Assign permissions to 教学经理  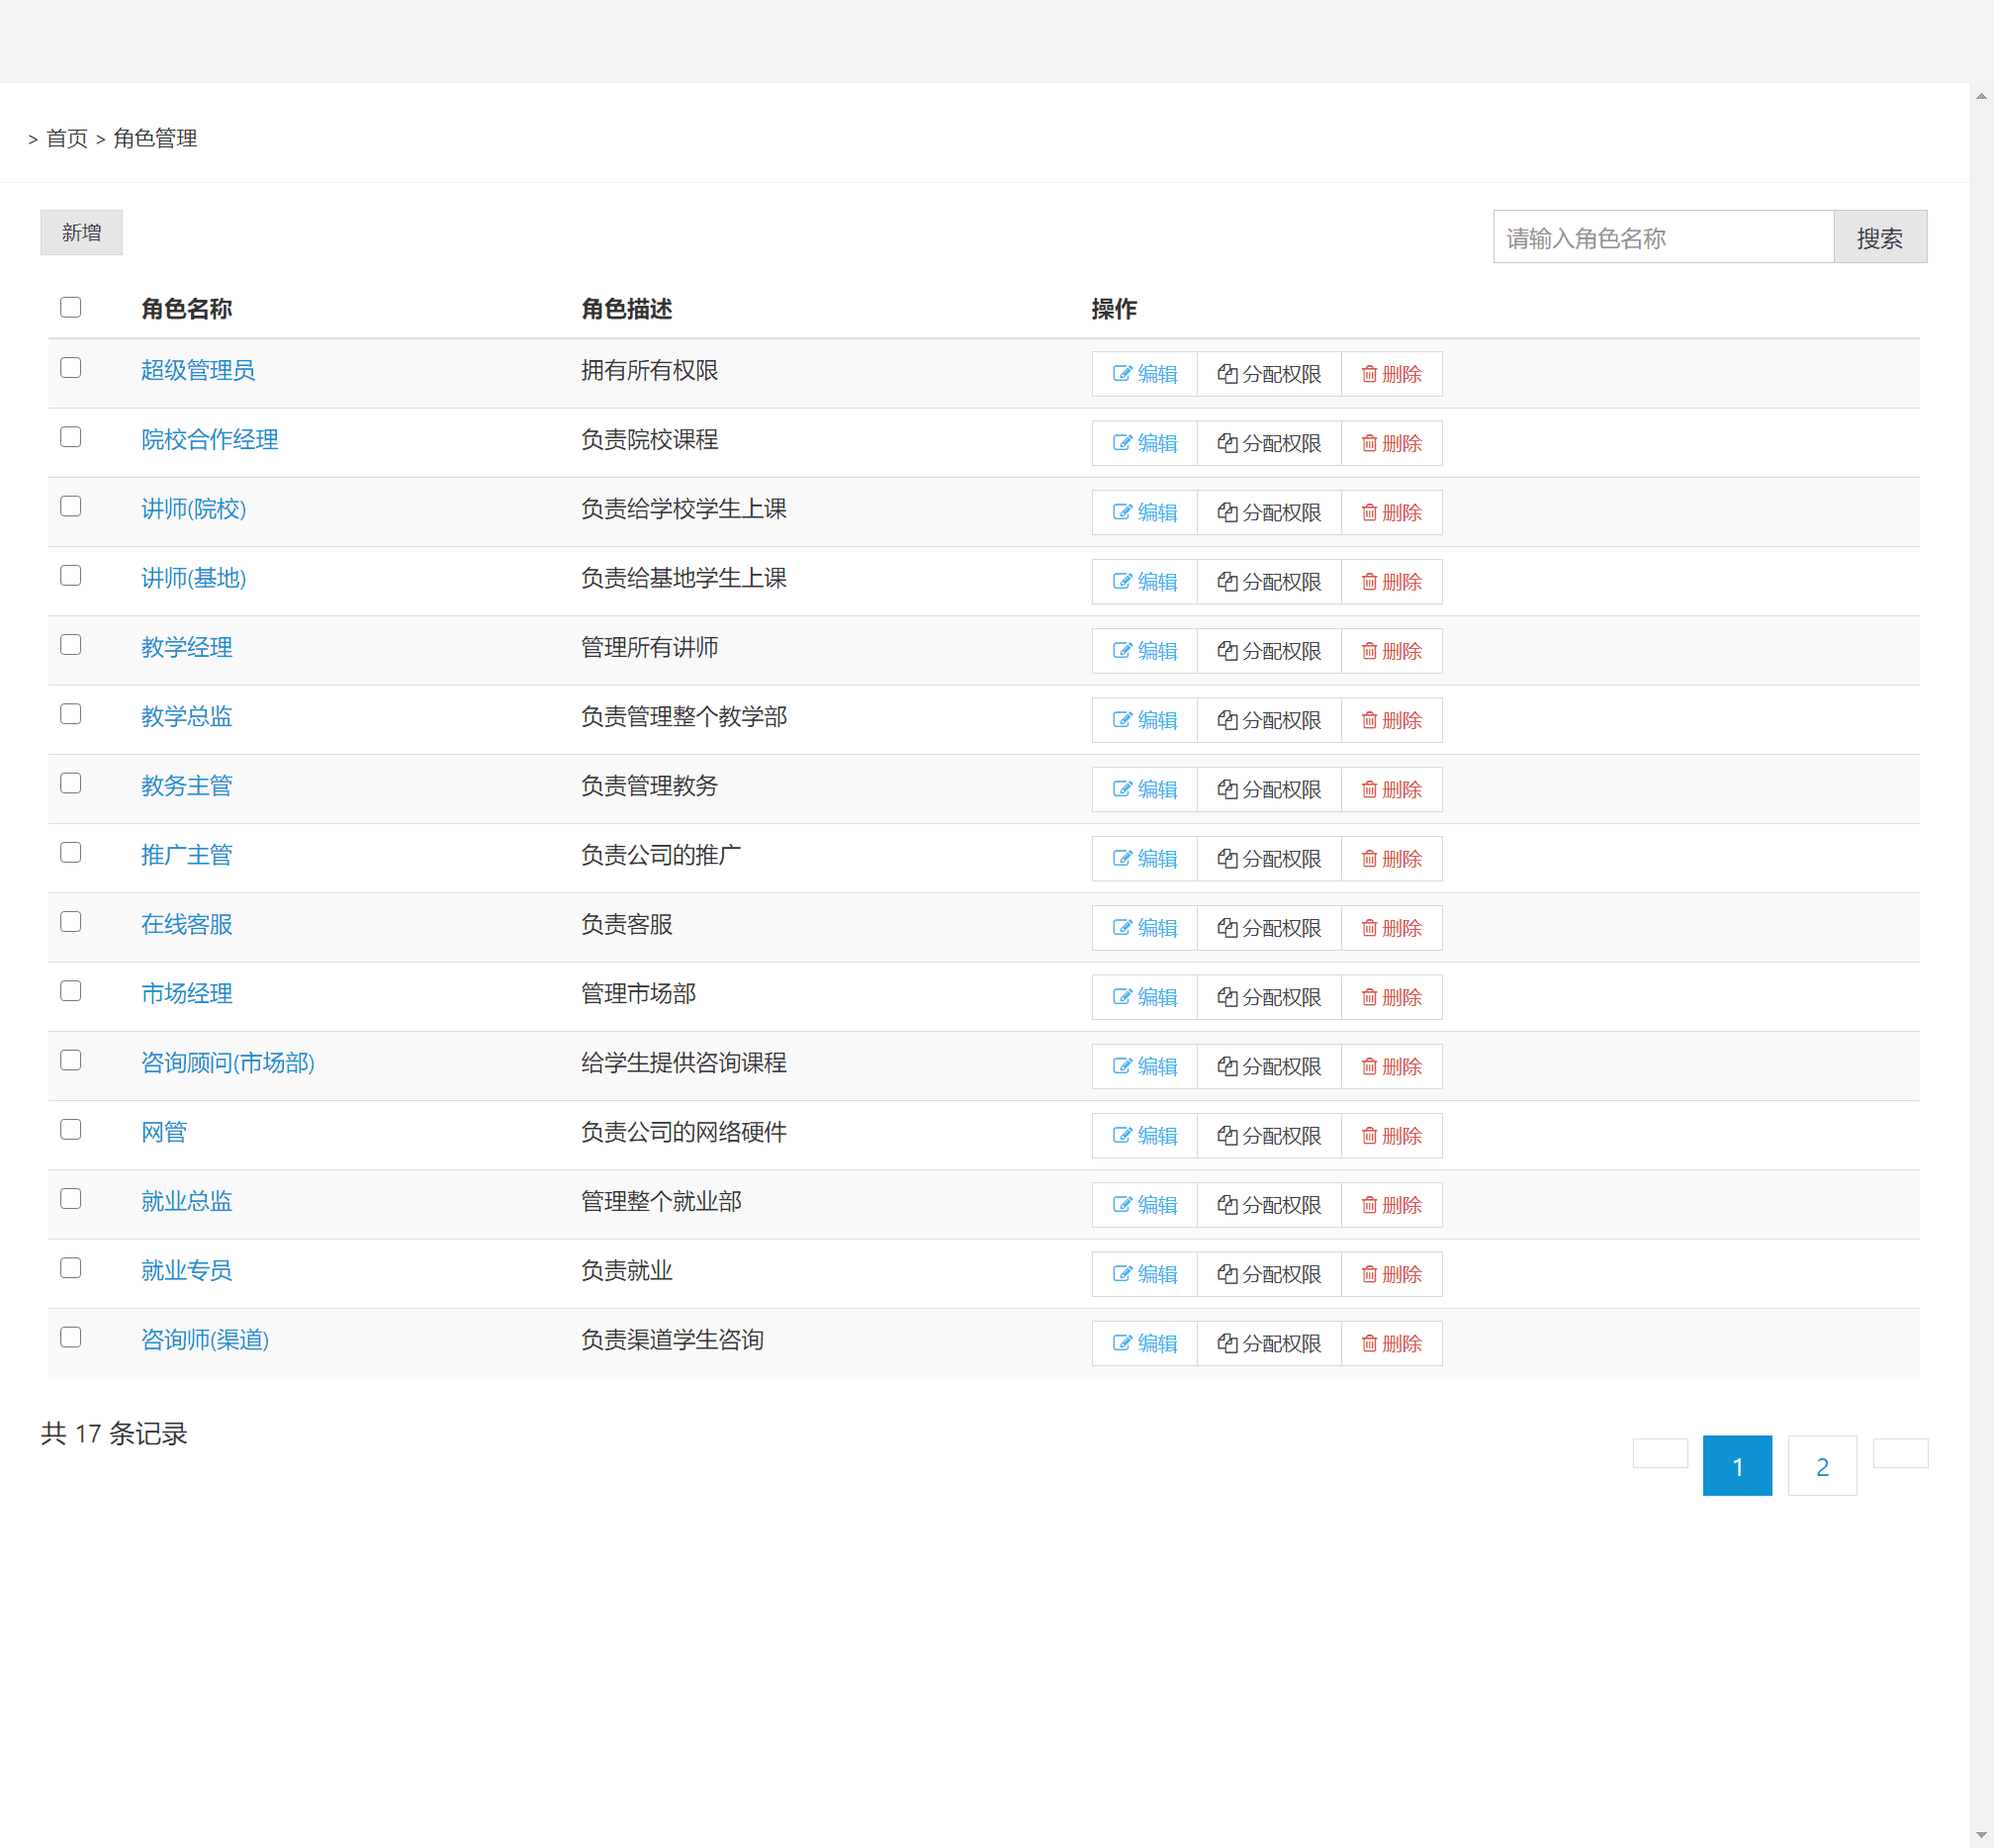pyautogui.click(x=1269, y=651)
